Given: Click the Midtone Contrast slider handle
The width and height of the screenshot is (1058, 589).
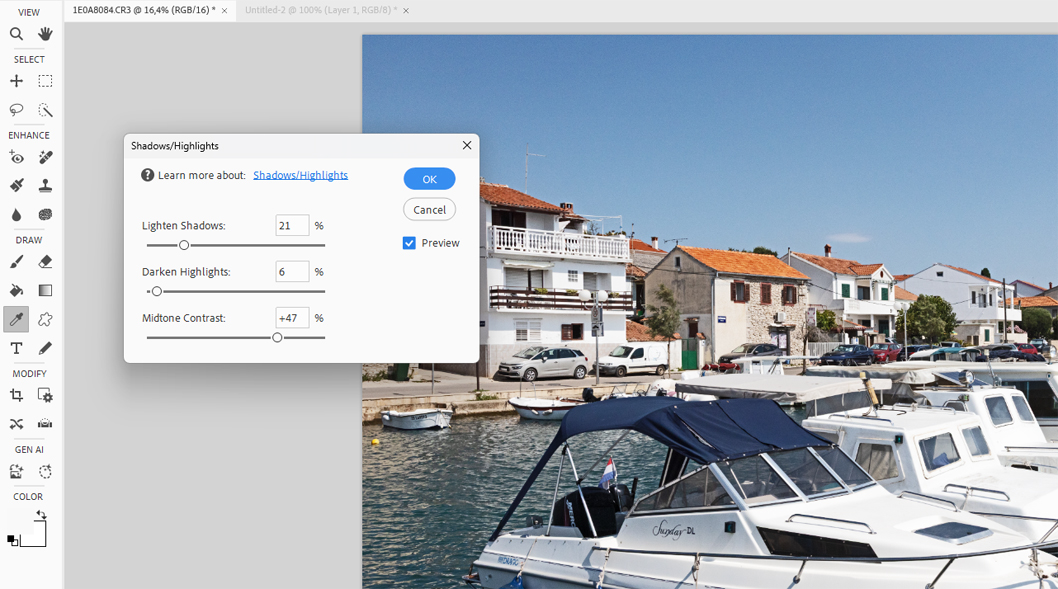Looking at the screenshot, I should point(277,338).
